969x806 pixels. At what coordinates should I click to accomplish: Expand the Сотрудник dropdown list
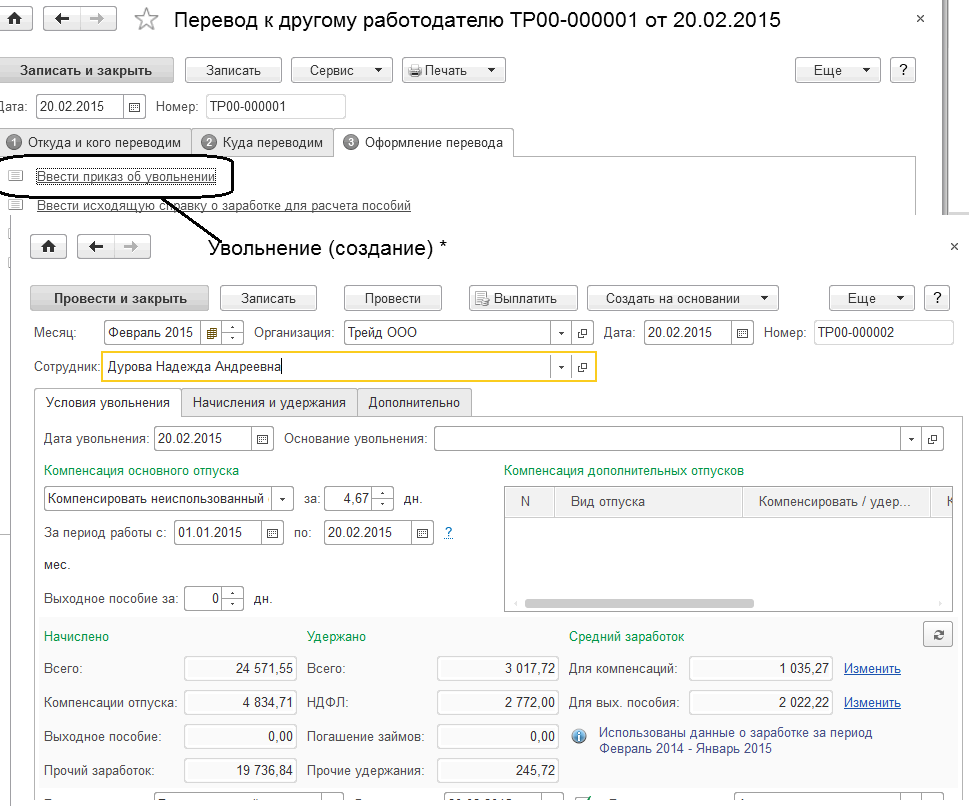(561, 367)
